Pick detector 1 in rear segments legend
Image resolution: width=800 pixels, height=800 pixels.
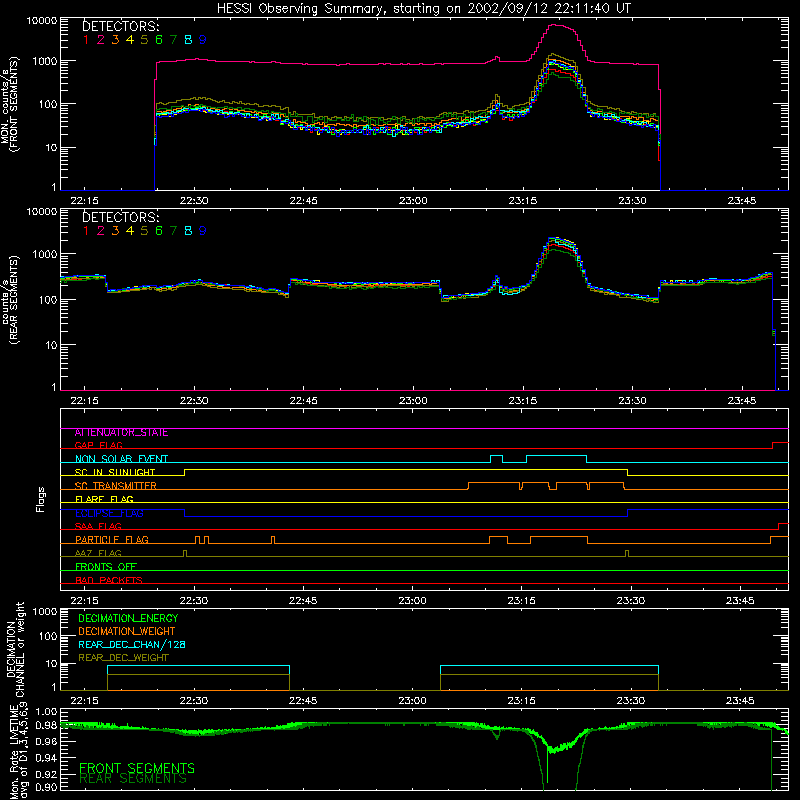click(86, 231)
